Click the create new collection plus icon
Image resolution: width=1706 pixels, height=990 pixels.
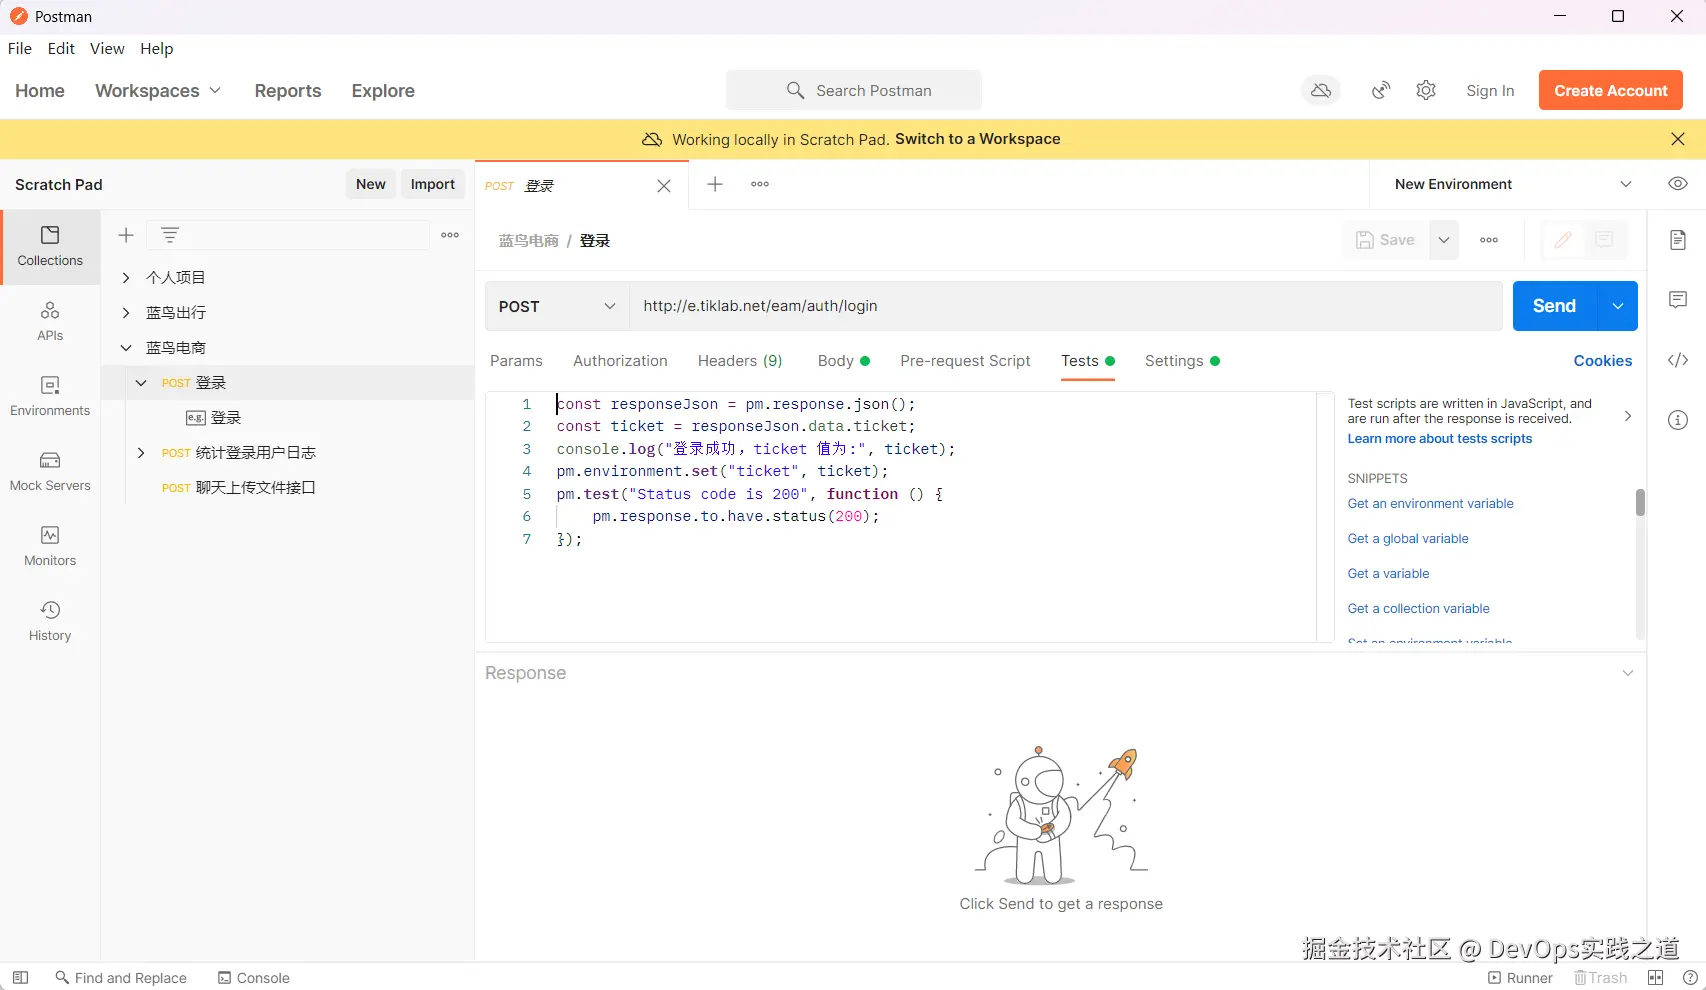[x=126, y=235]
